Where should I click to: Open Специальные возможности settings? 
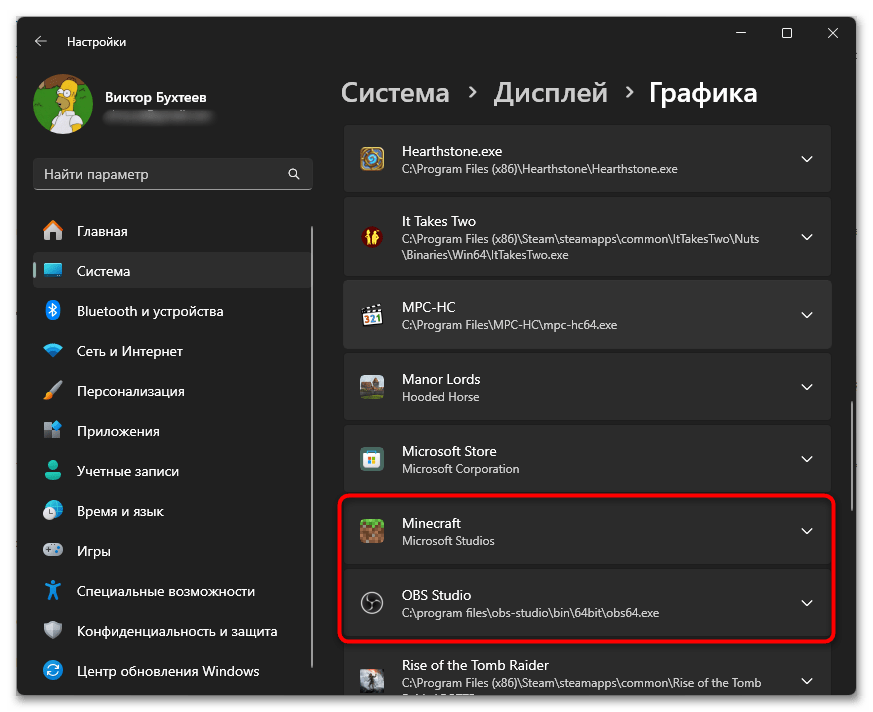click(173, 591)
